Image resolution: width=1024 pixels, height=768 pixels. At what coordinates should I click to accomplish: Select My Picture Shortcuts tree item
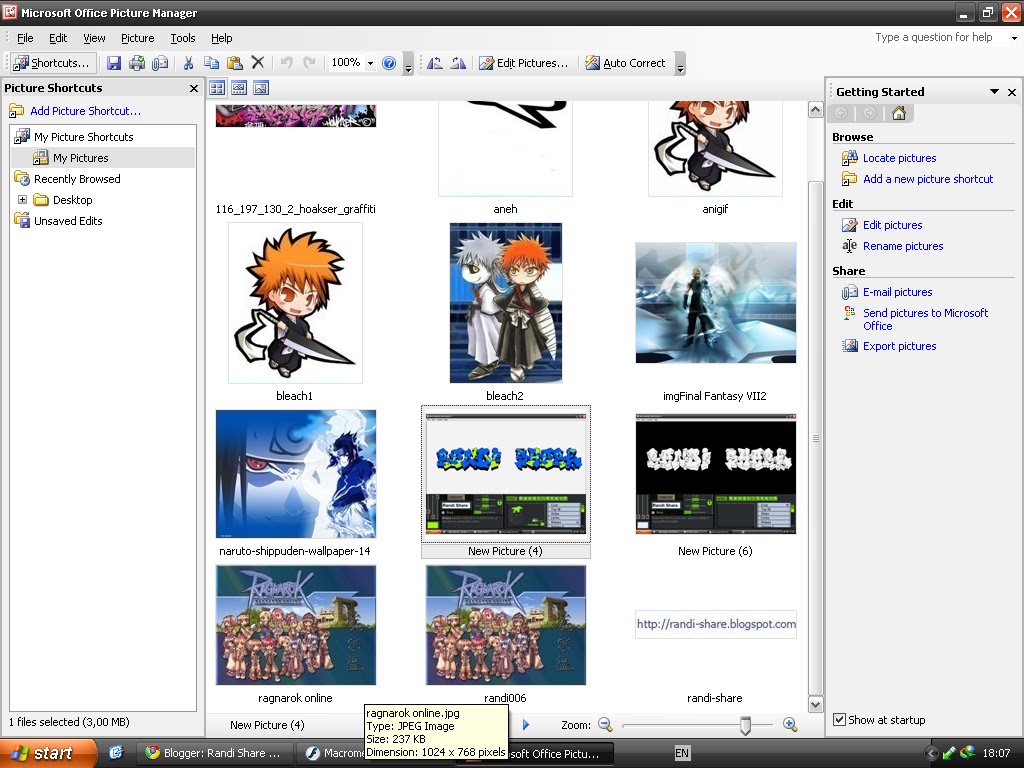point(84,137)
